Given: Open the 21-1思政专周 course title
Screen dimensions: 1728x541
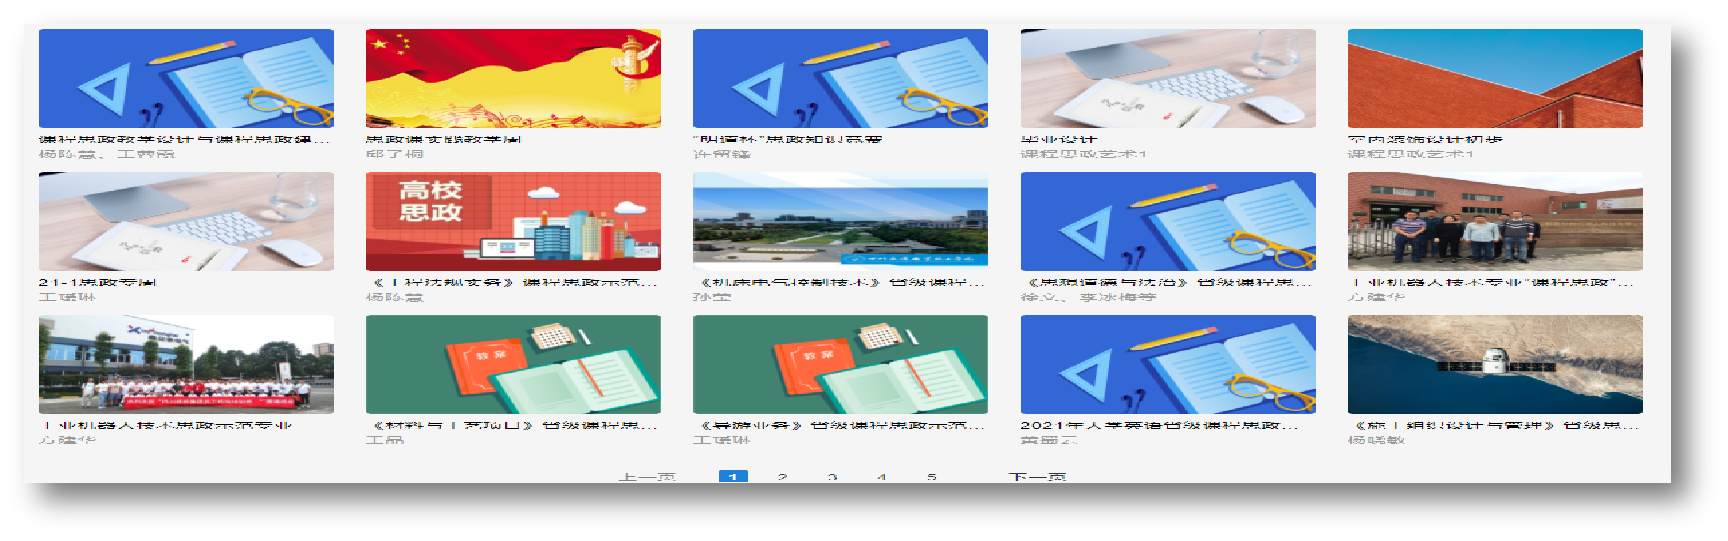Looking at the screenshot, I should pyautogui.click(x=97, y=283).
